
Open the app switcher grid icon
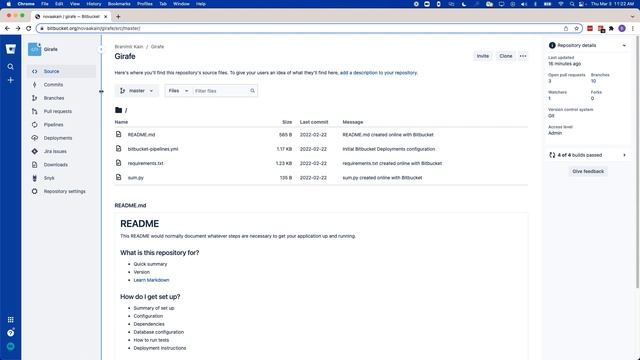tap(11, 320)
